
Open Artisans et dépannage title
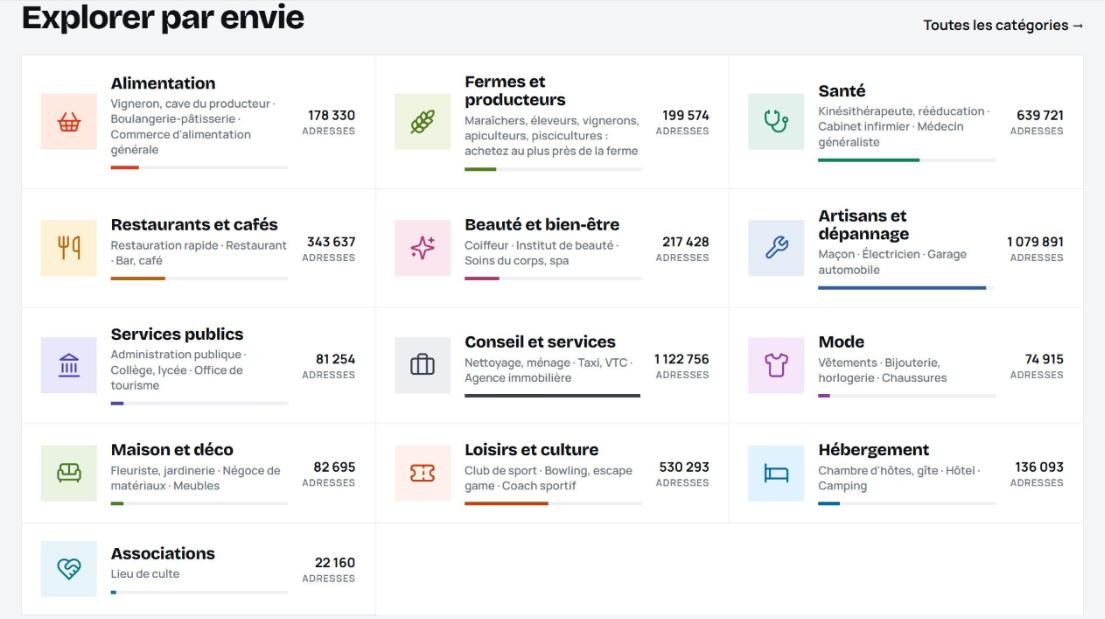[x=863, y=224]
